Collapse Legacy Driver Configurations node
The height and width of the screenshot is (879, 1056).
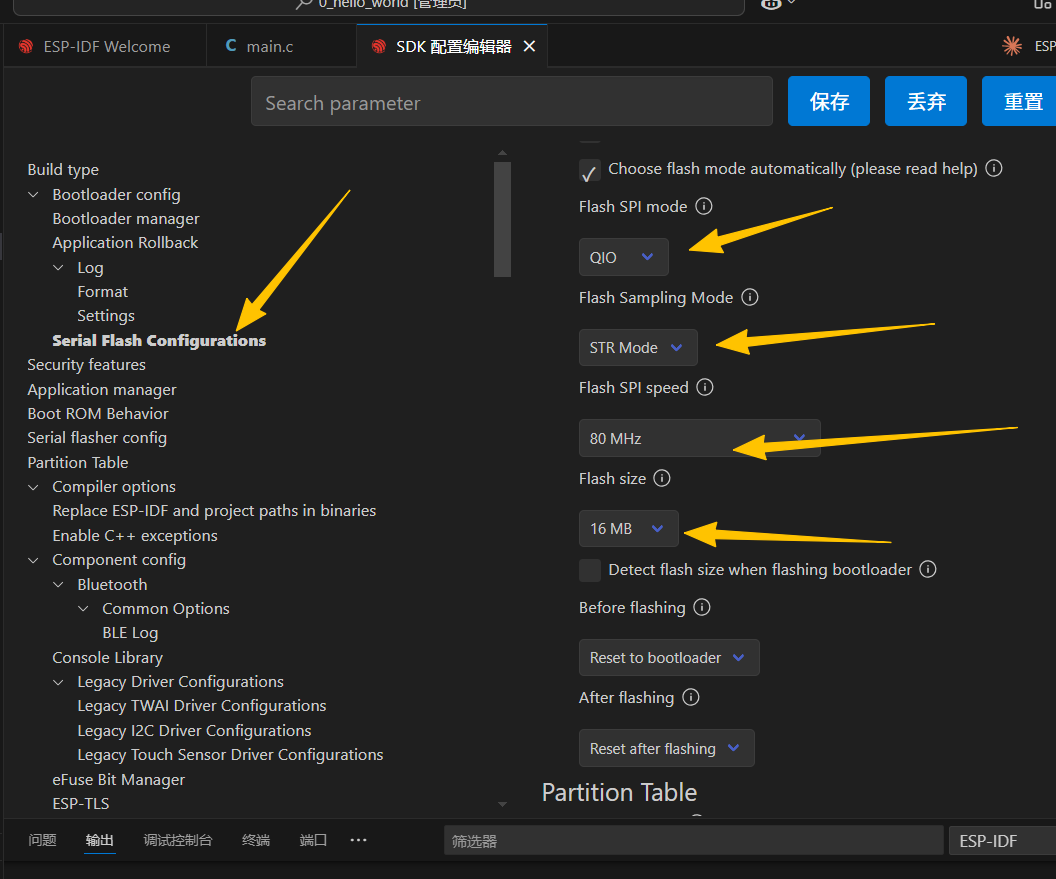[59, 682]
